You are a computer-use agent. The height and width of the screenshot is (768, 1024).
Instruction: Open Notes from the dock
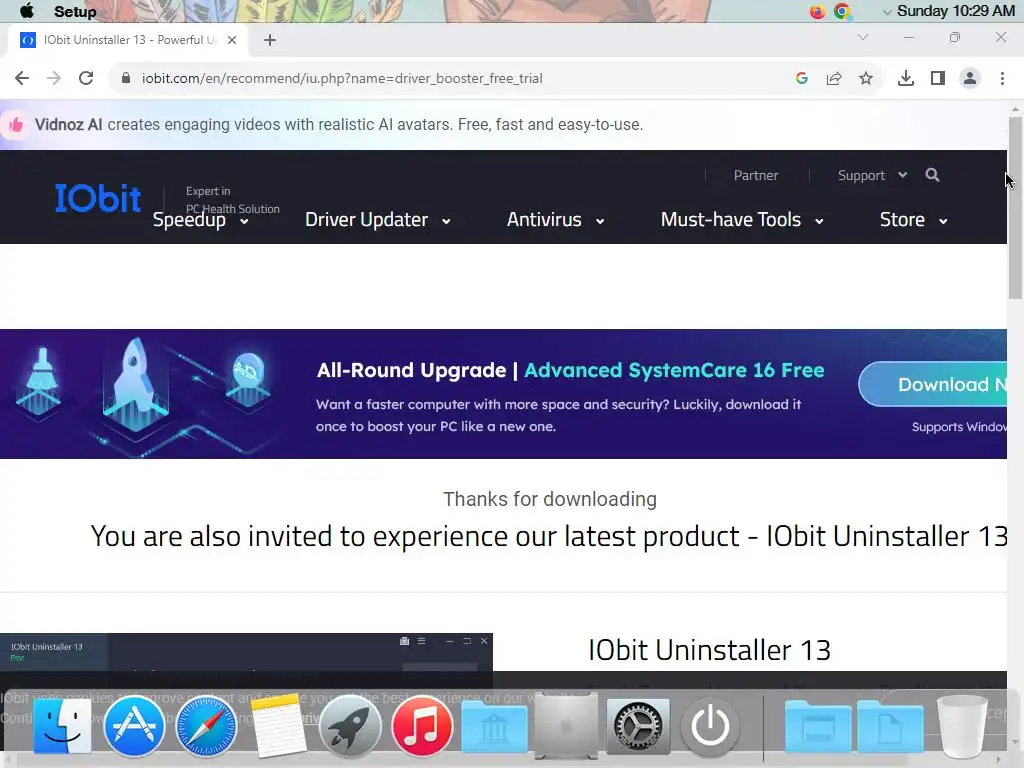(x=278, y=726)
